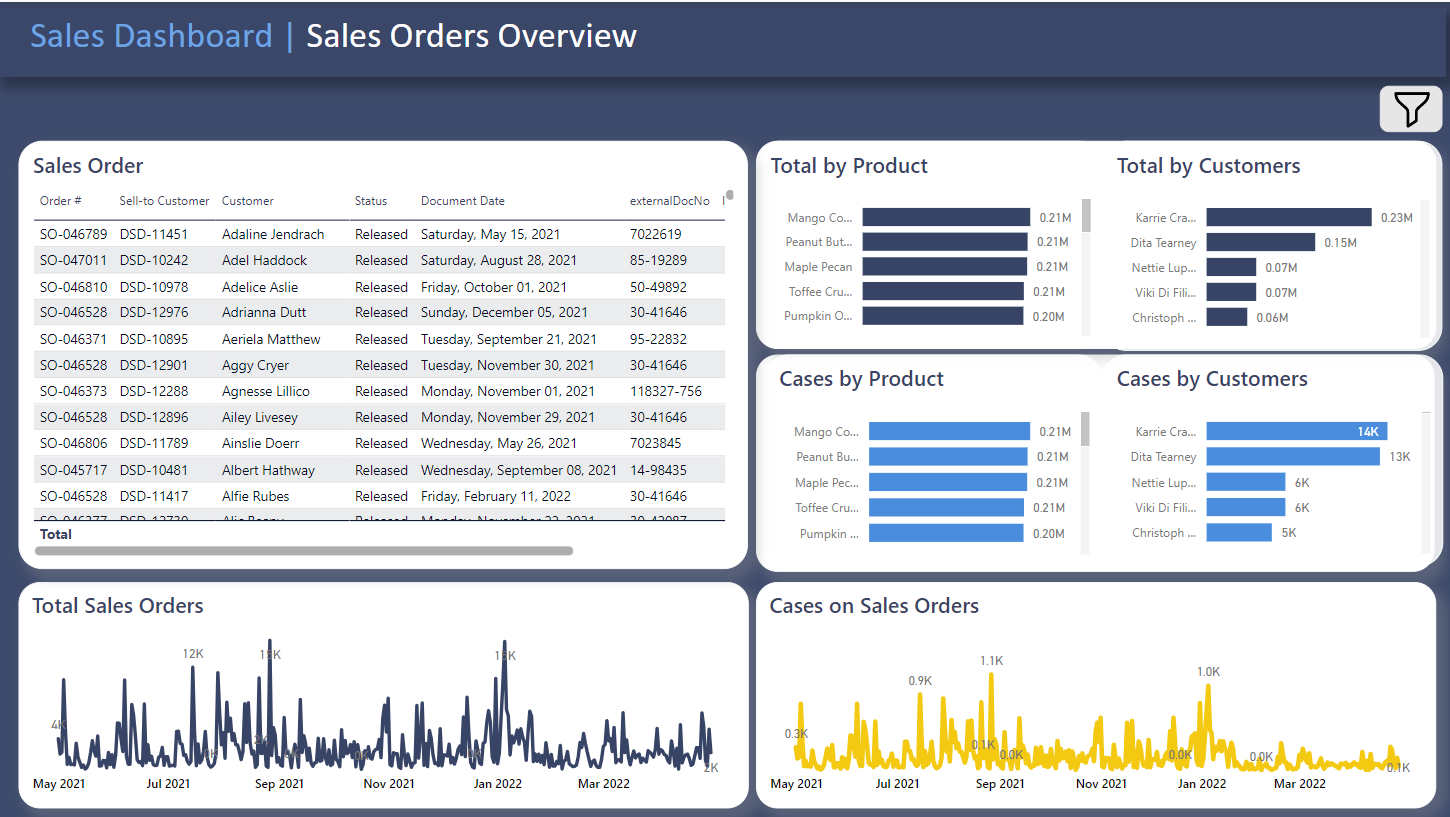Click the Total Sales Orders chart title
This screenshot has height=817, width=1450.
click(118, 606)
